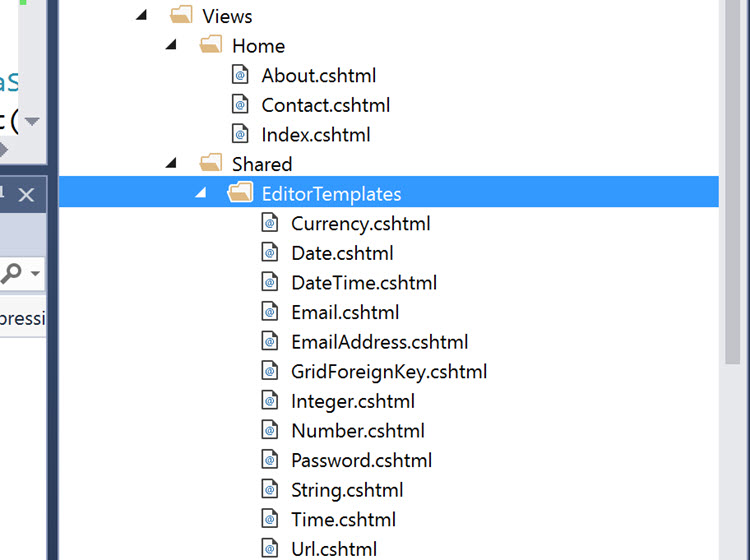
Task: Select Integer.cshtml file
Action: [353, 401]
